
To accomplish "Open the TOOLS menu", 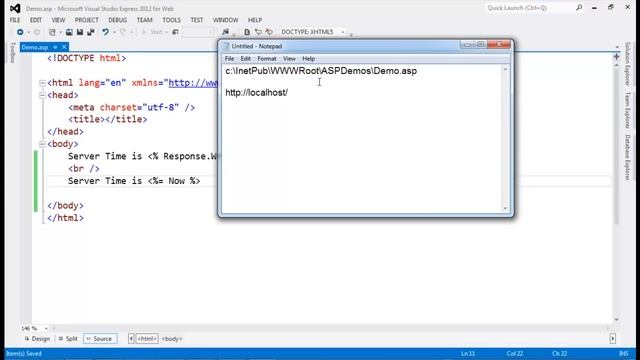I will point(171,20).
